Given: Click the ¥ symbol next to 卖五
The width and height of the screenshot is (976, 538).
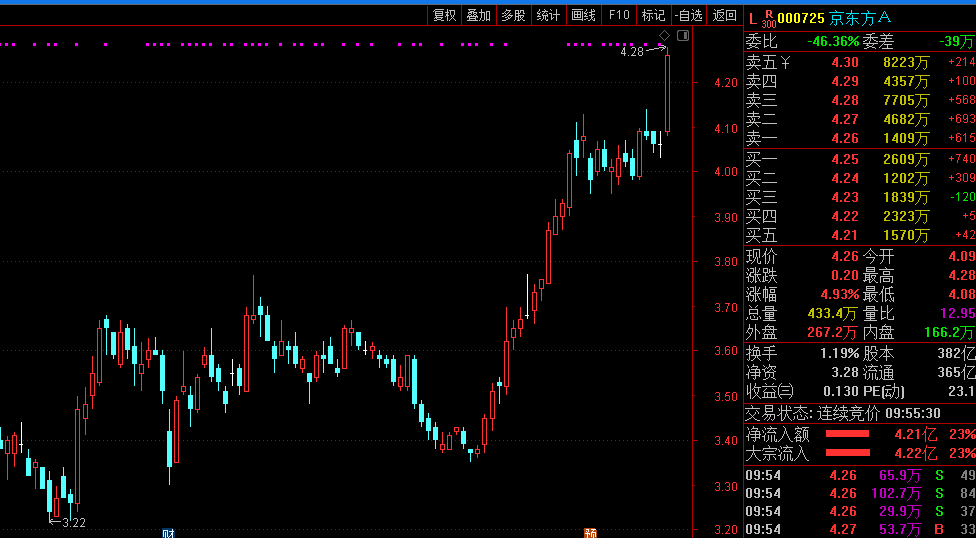Looking at the screenshot, I should click(785, 63).
